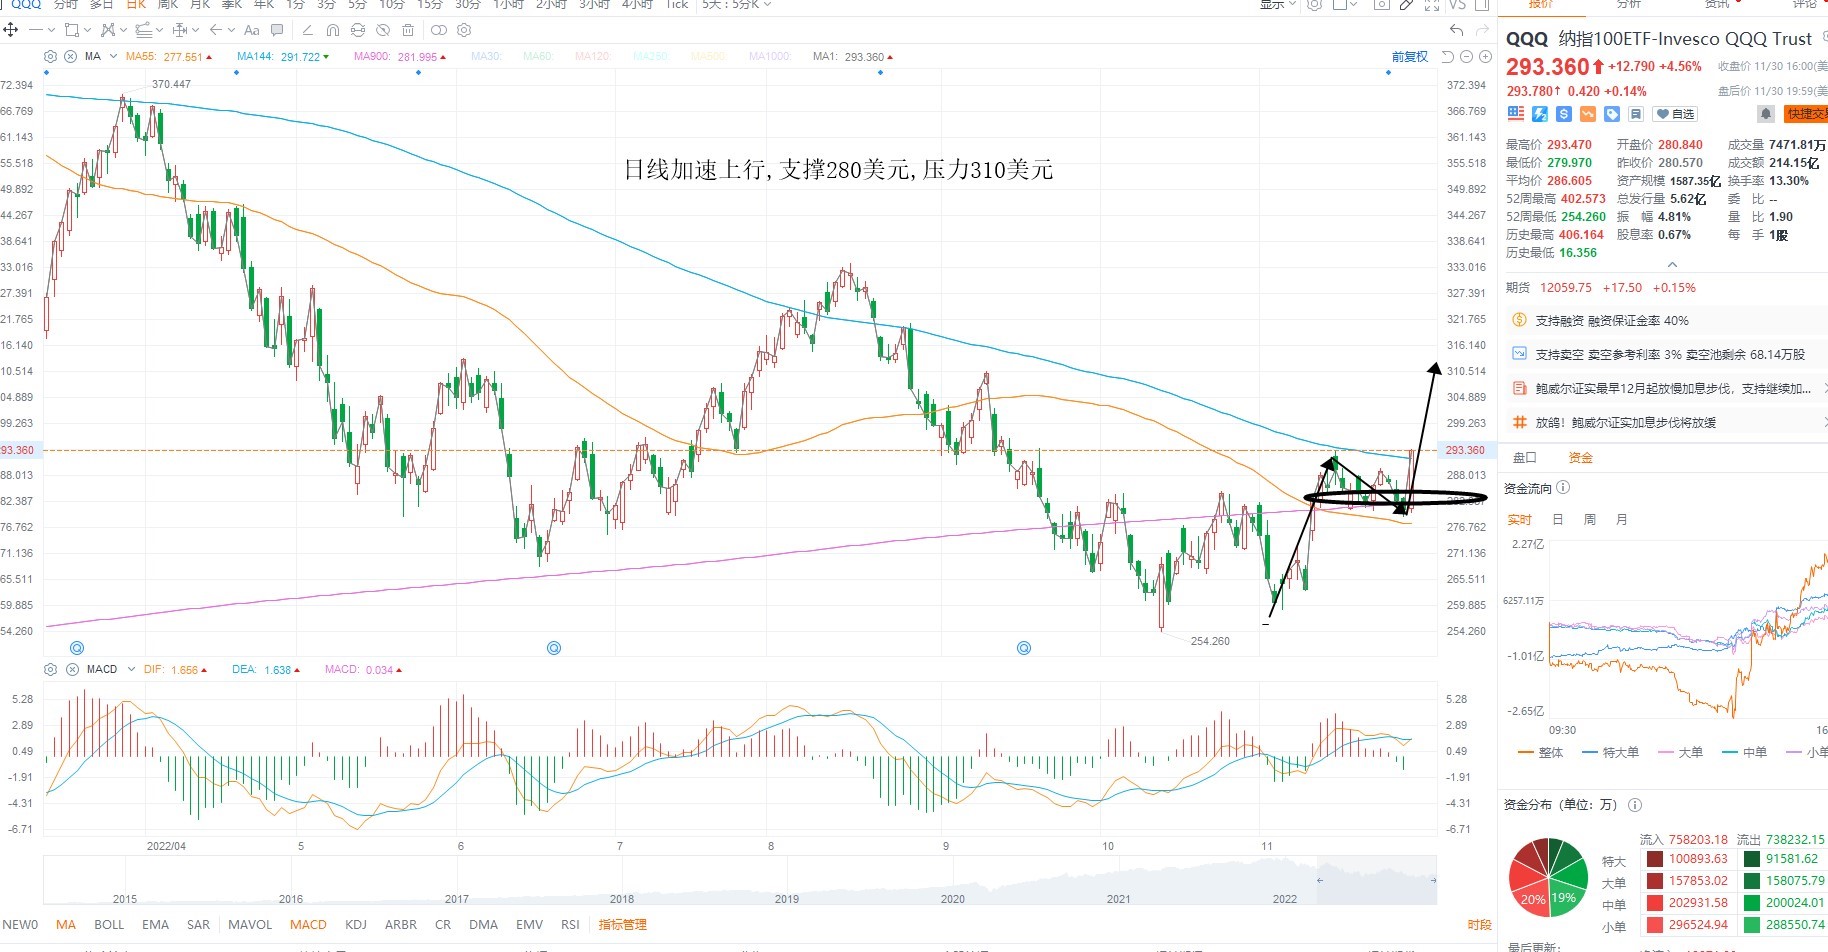Open the 鲍威尔证实最早12月起放慢加息 news link
This screenshot has height=952, width=1828.
pos(1673,389)
